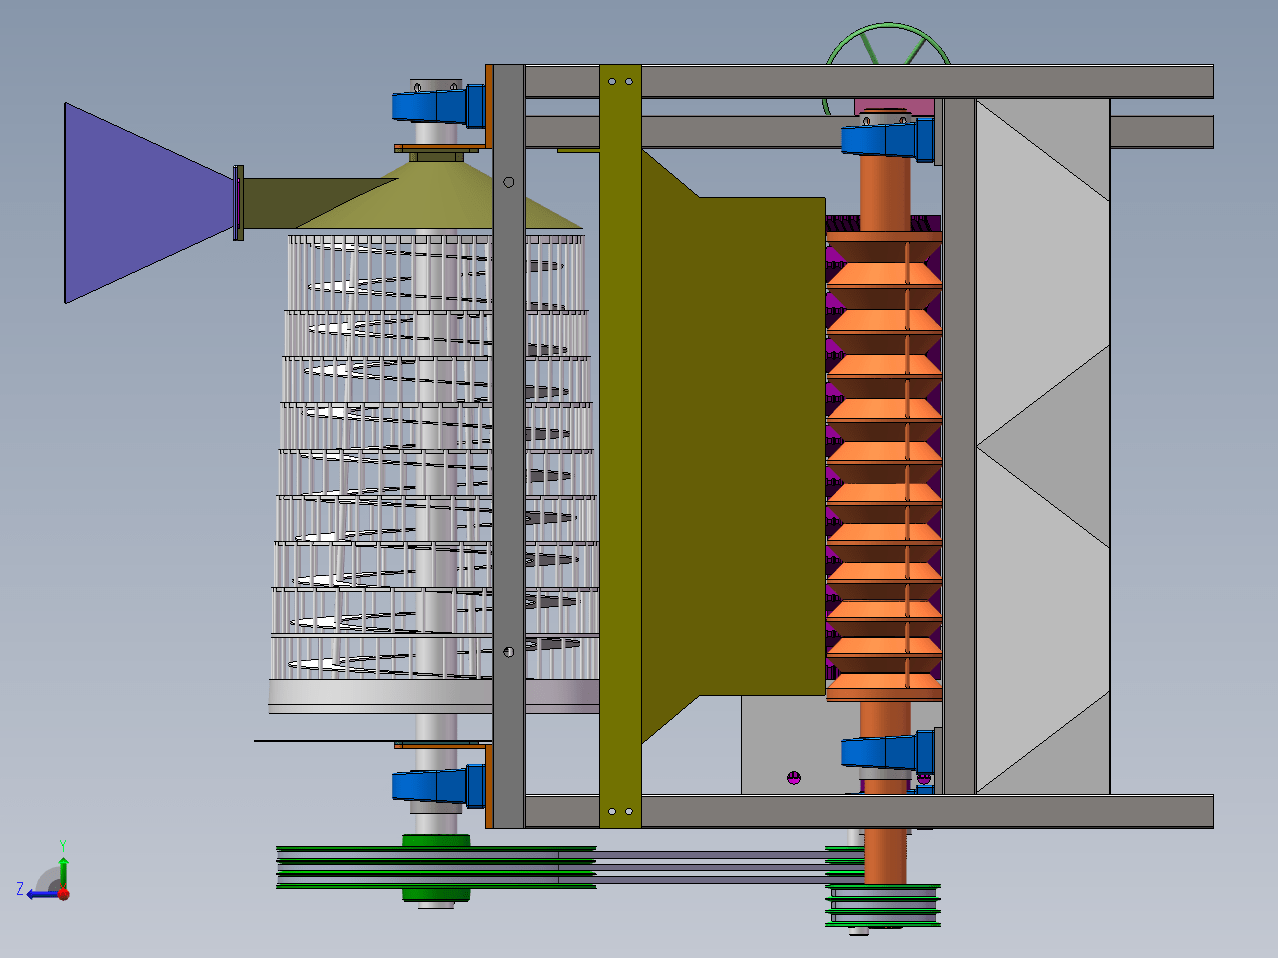1278x958 pixels.
Task: Select the blue flange joining hopper and pipe
Action: (238, 203)
